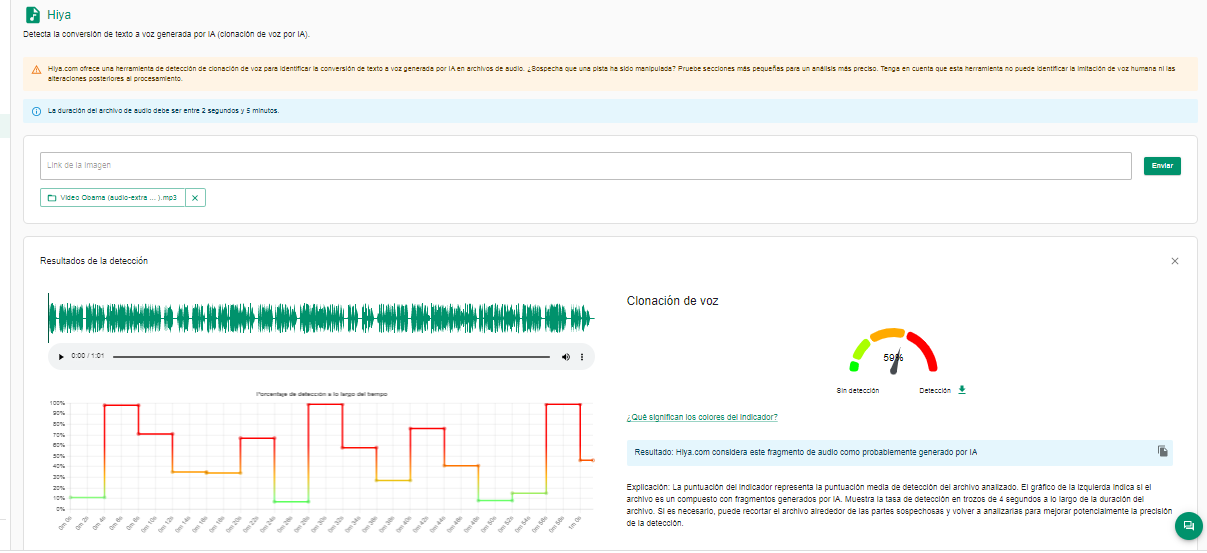
Task: Click the 'Resultado: Hiya.com considera' result message
Action: coord(806,453)
